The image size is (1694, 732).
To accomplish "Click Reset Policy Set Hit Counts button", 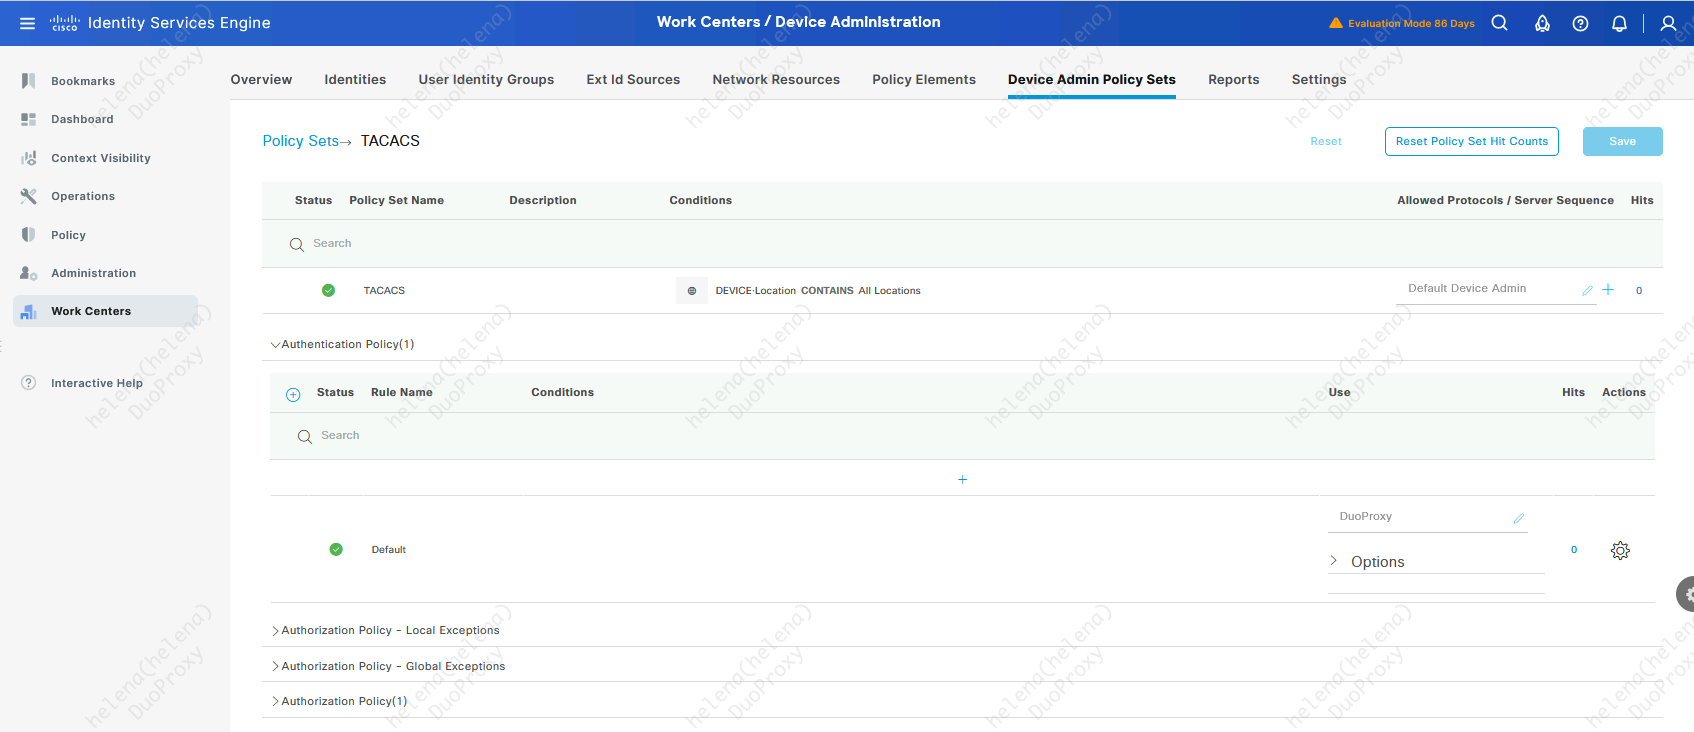I will point(1471,142).
